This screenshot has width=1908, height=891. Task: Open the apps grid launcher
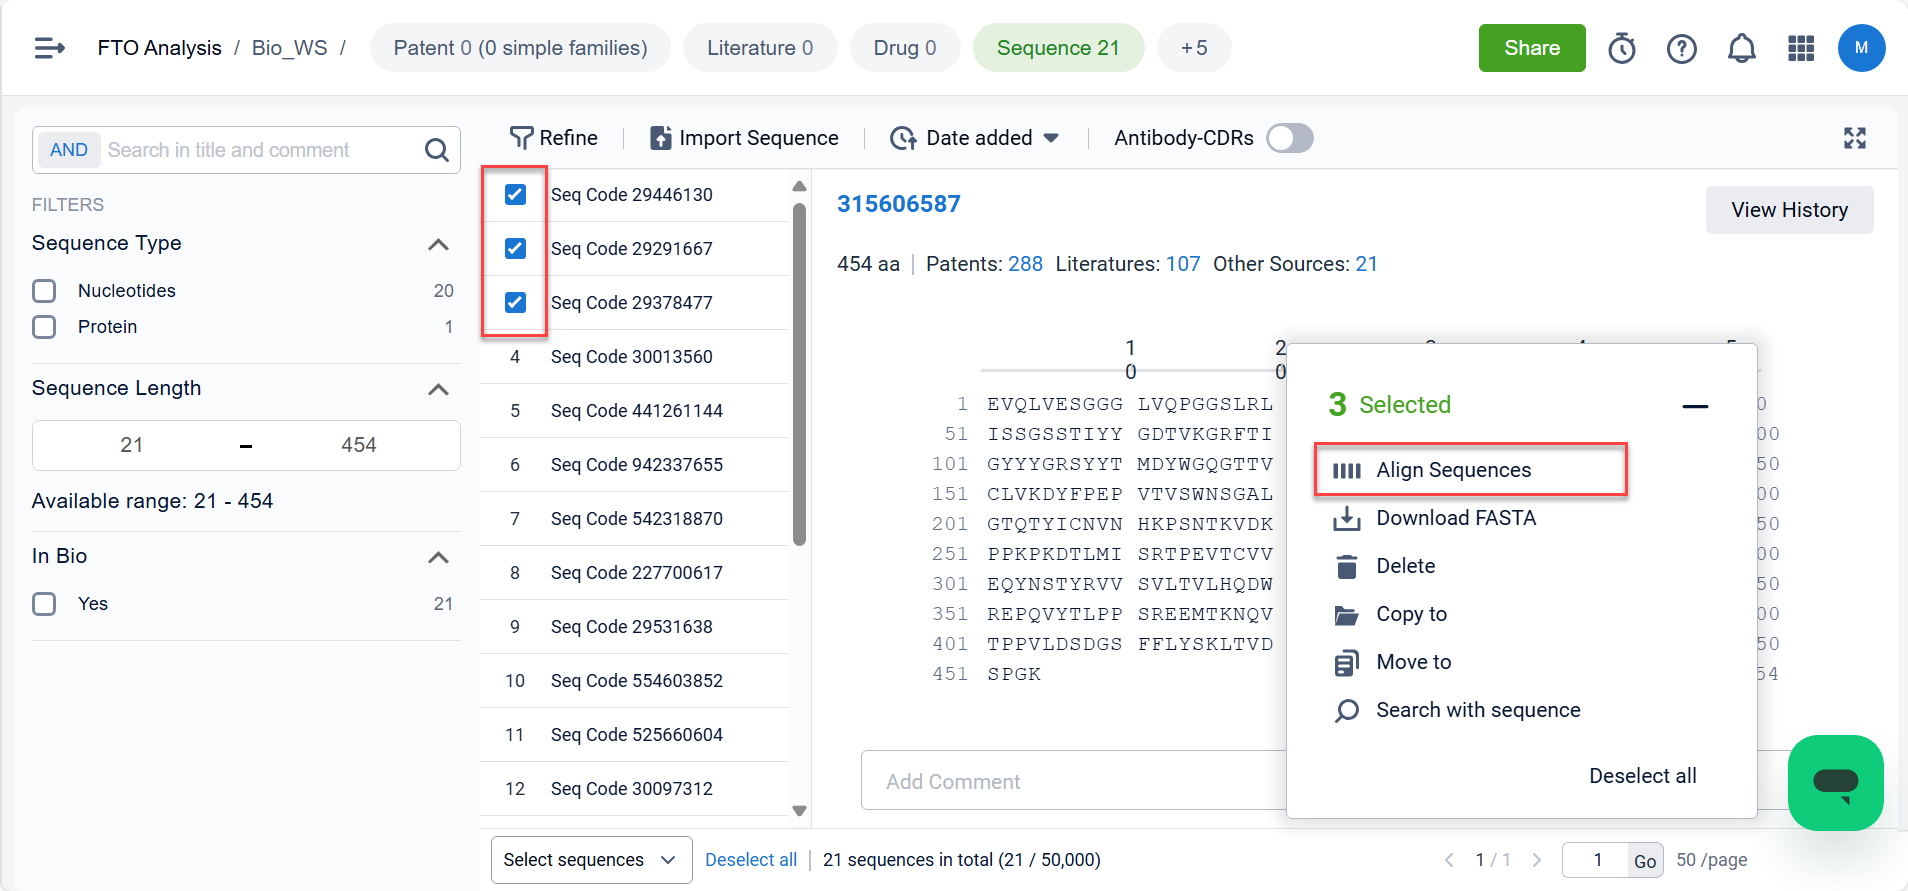1800,48
